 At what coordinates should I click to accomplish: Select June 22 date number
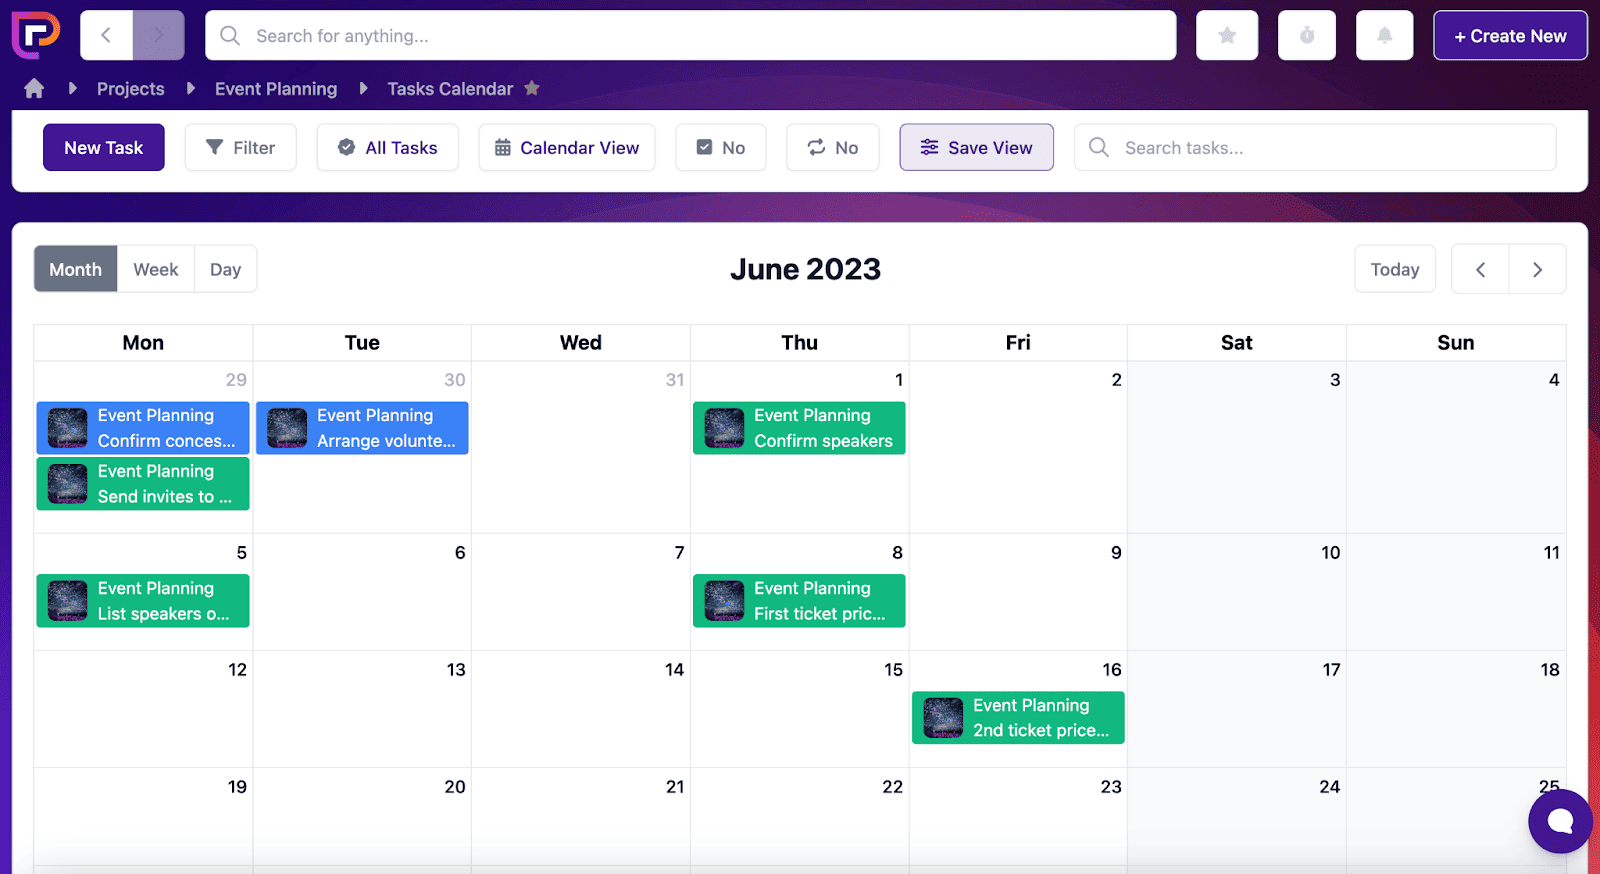[893, 786]
